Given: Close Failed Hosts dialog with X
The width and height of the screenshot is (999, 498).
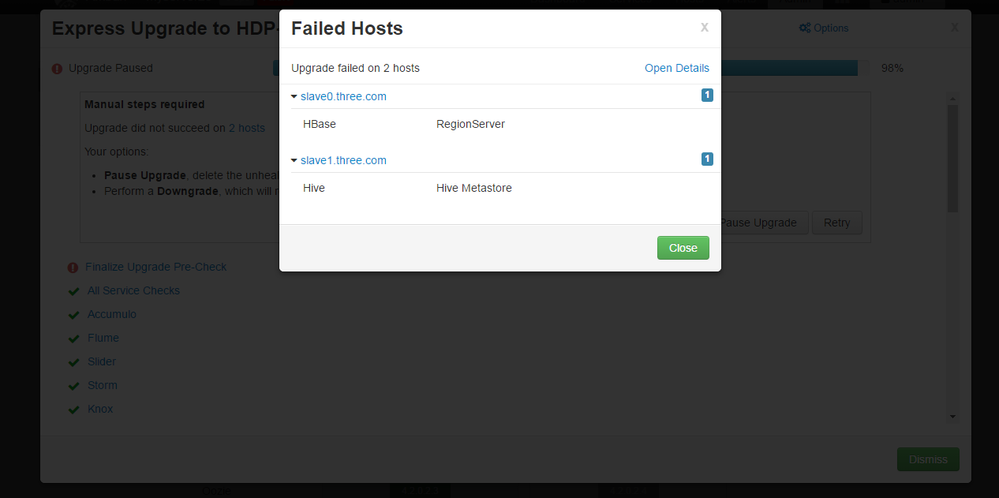Looking at the screenshot, I should pos(704,27).
